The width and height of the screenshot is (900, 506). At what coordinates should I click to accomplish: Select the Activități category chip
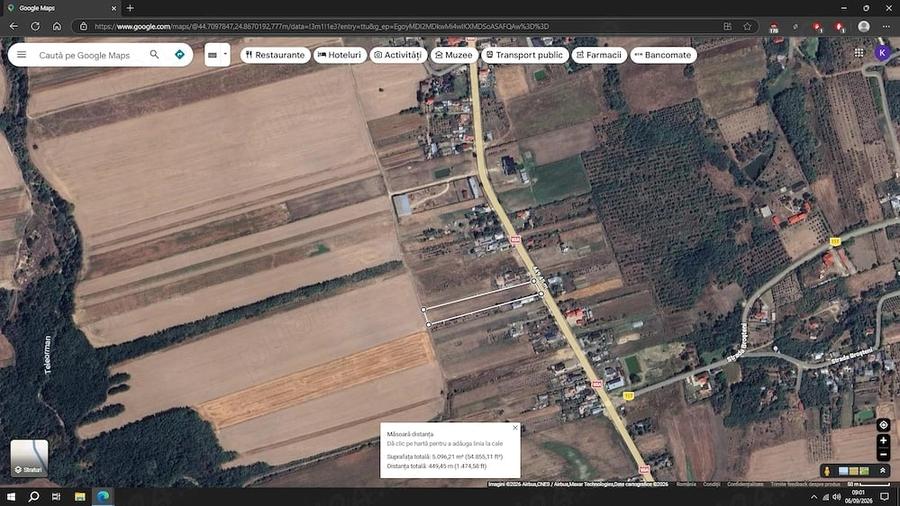coord(398,55)
